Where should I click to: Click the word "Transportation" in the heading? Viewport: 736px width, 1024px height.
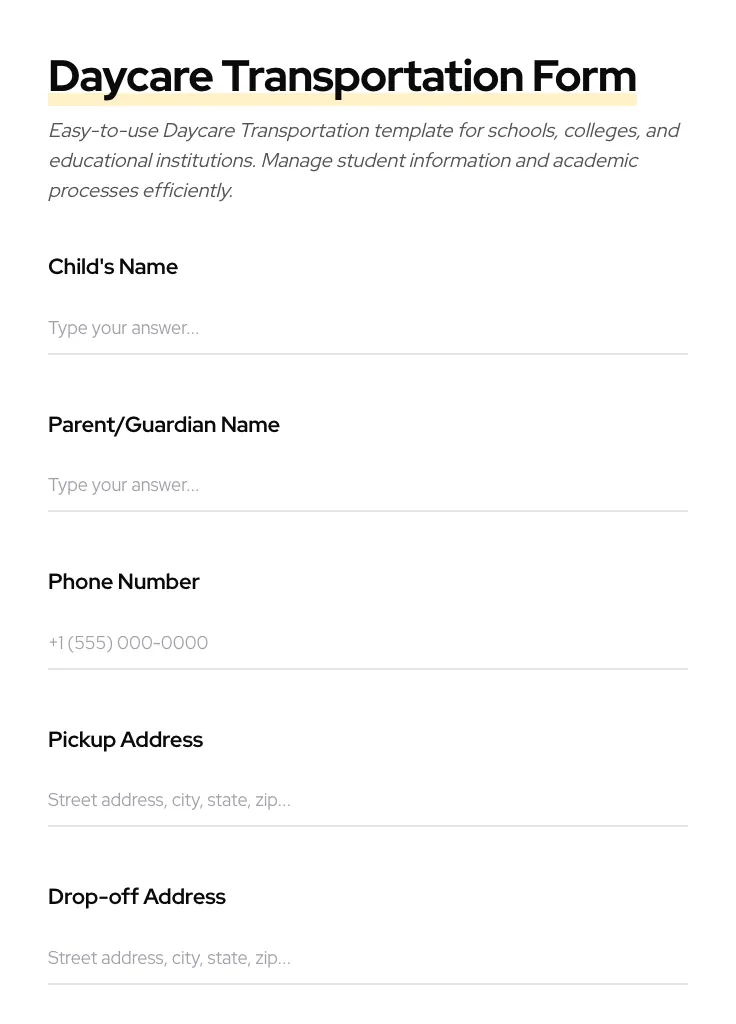[371, 77]
